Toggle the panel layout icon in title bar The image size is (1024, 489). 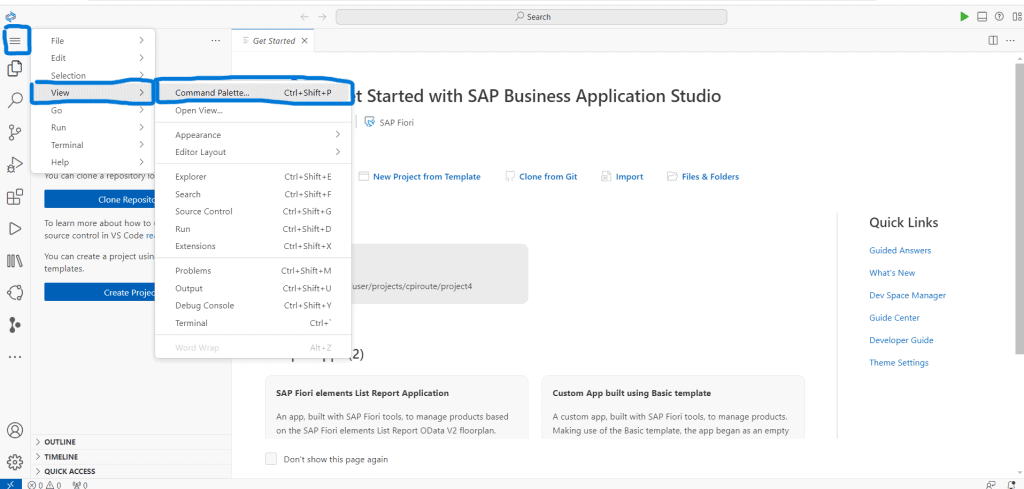tap(982, 17)
